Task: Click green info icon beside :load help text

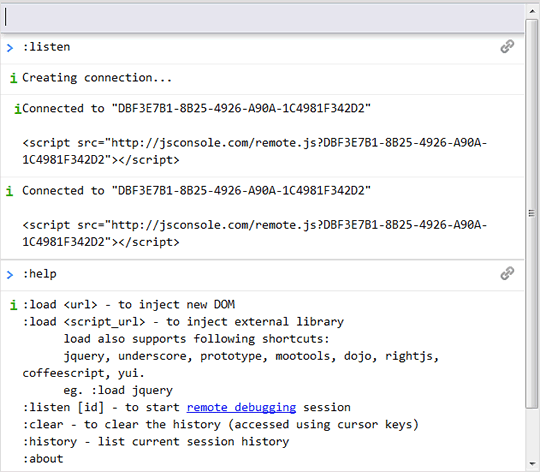Action: coord(13,305)
